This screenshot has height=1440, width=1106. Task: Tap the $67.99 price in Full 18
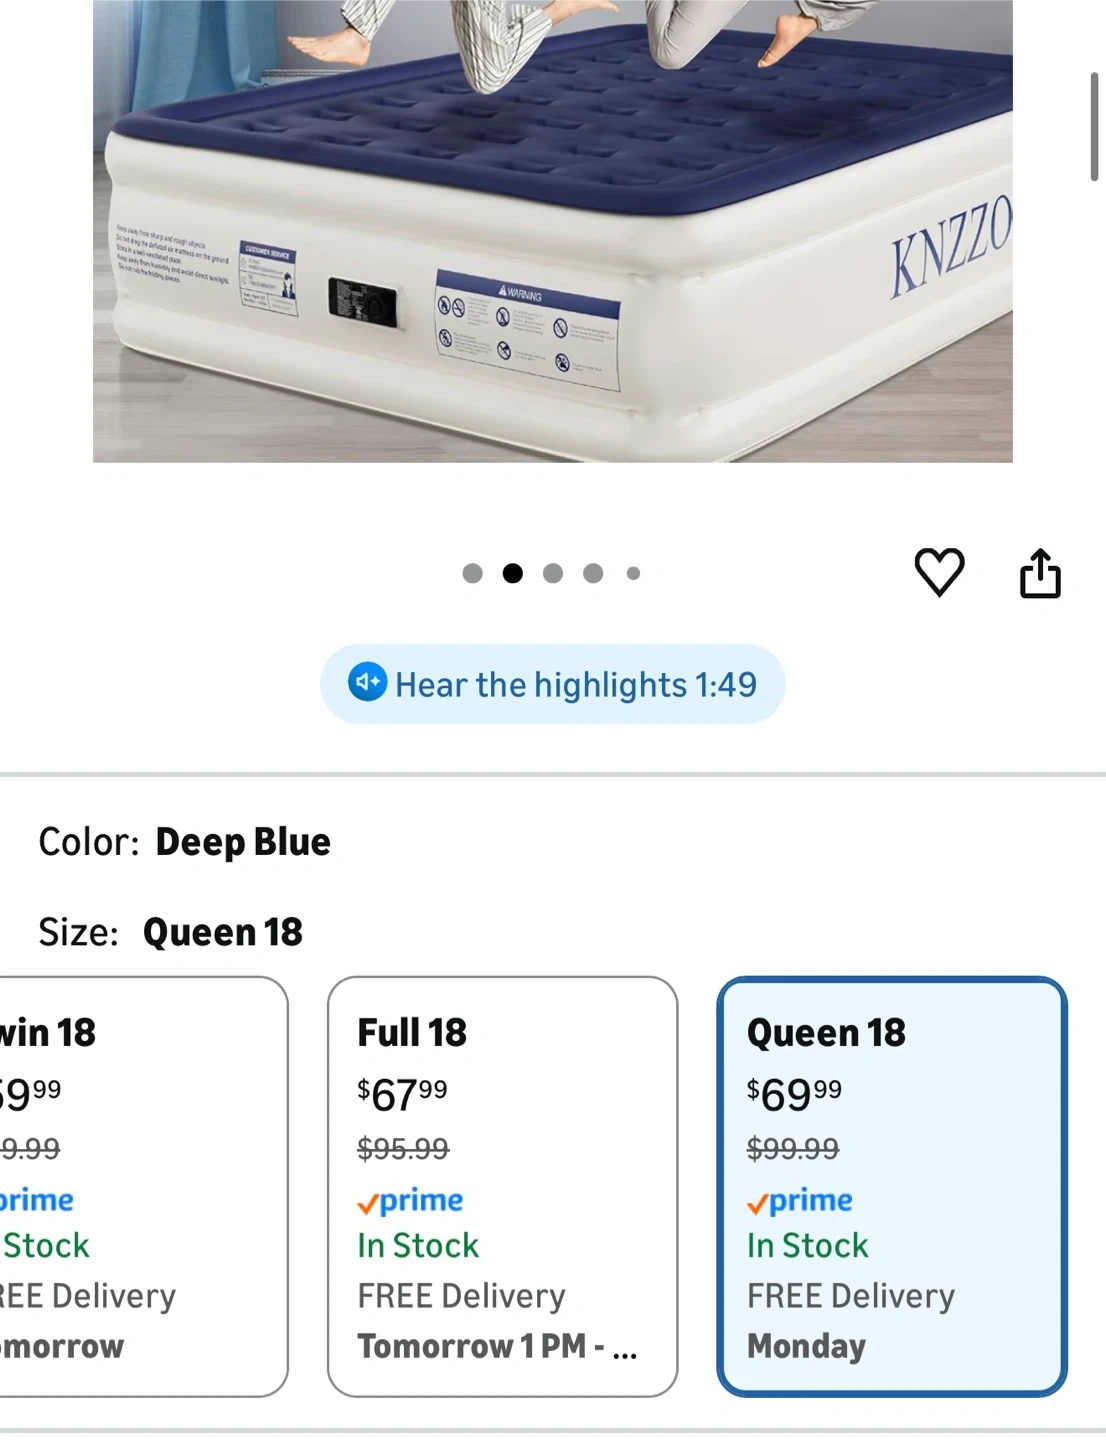pos(402,1094)
